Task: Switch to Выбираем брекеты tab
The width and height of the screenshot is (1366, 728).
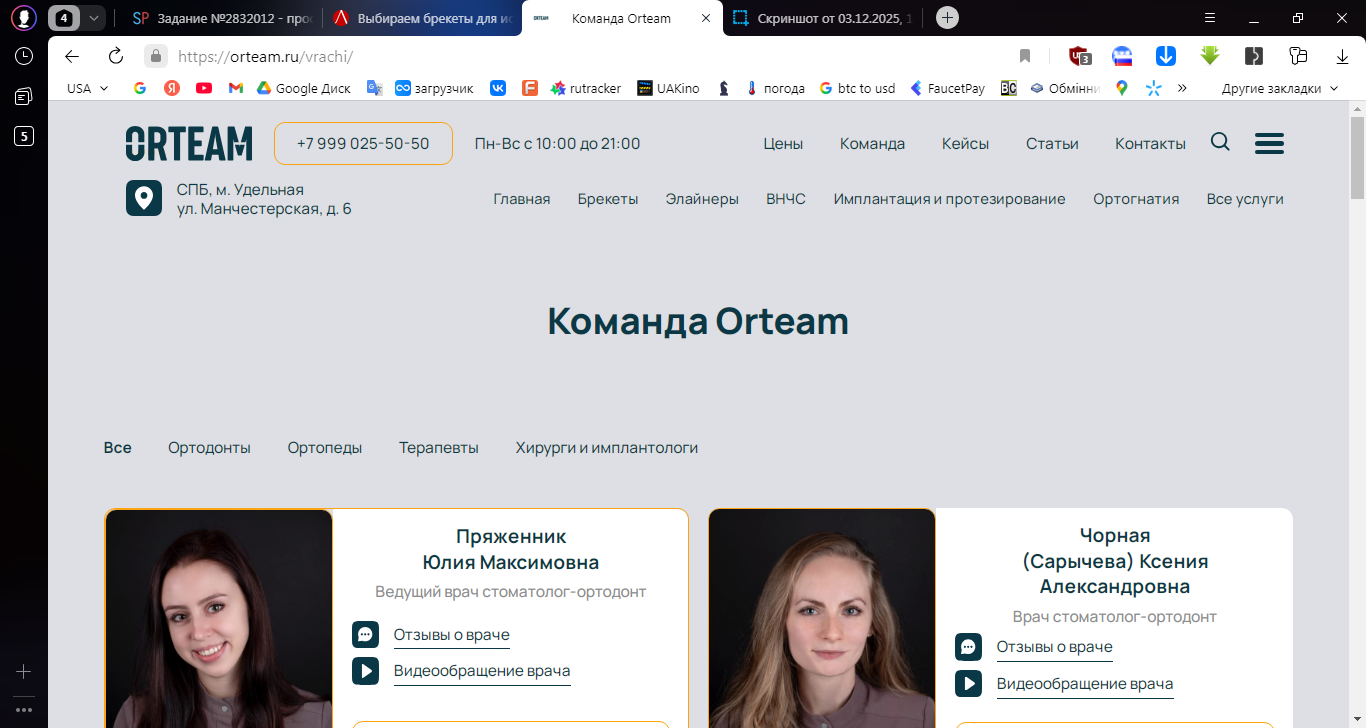Action: coord(420,17)
